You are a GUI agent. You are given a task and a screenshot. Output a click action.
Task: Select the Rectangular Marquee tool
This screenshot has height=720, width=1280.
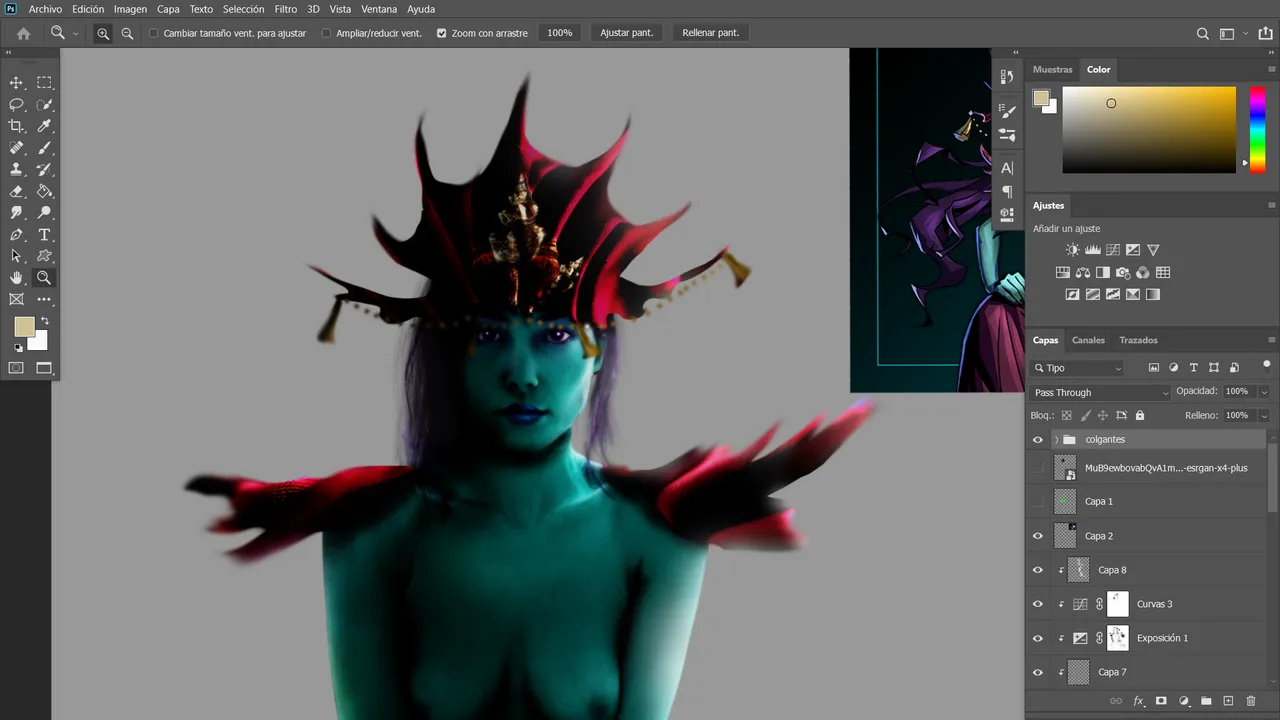44,83
